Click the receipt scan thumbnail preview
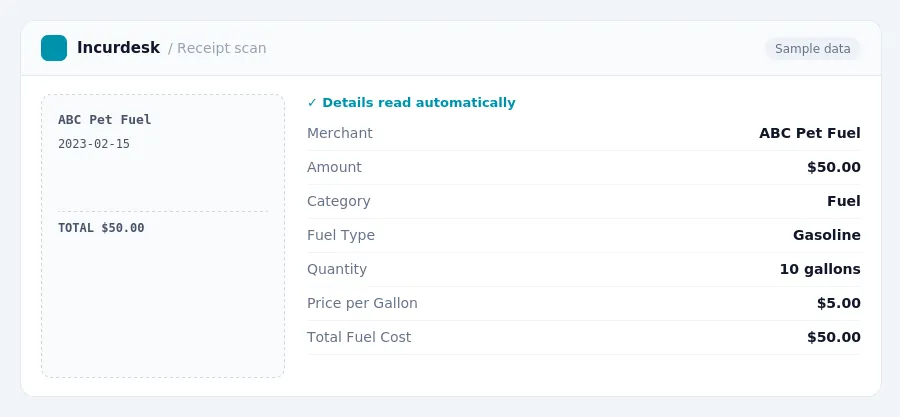 [x=163, y=236]
